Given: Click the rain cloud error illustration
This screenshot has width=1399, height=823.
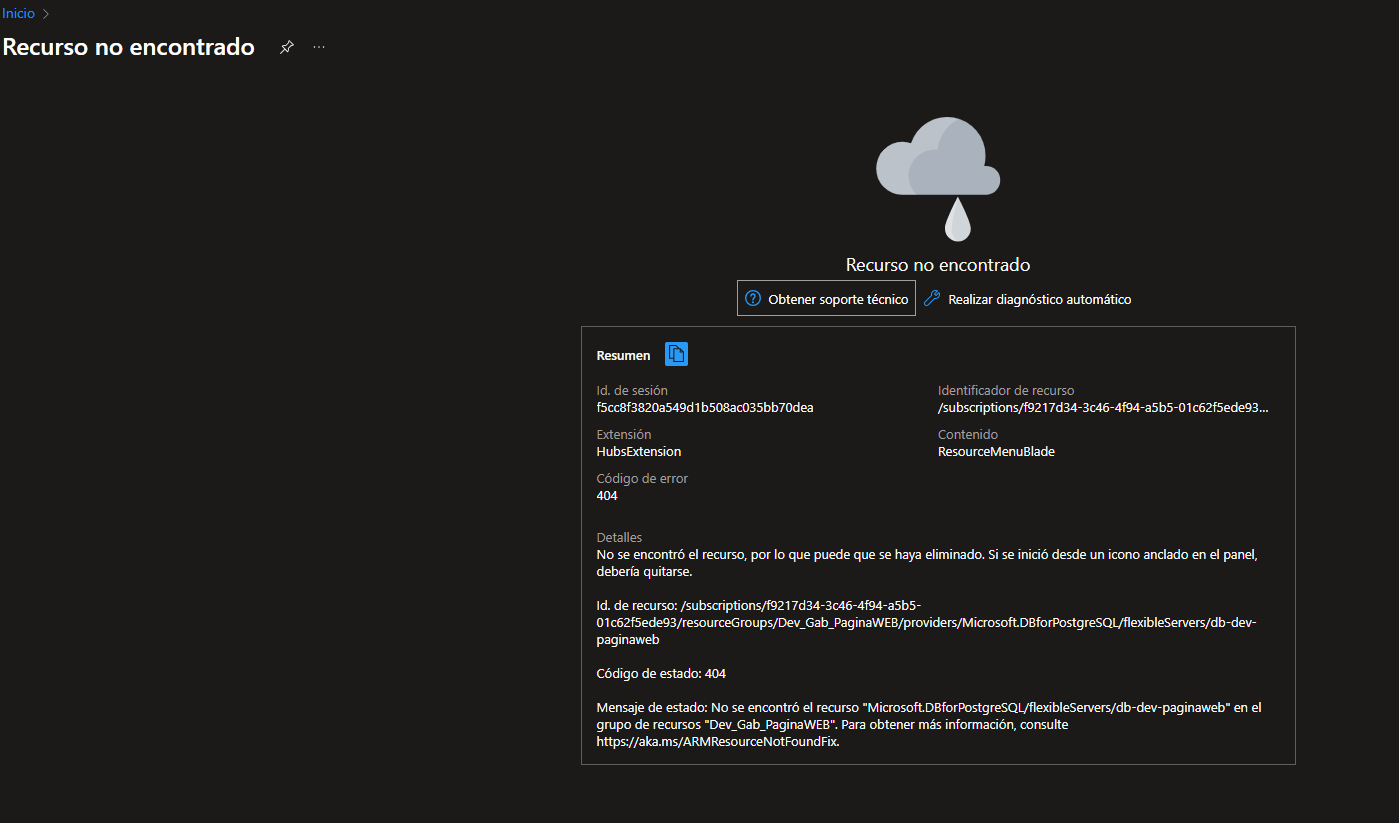Looking at the screenshot, I should point(938,178).
